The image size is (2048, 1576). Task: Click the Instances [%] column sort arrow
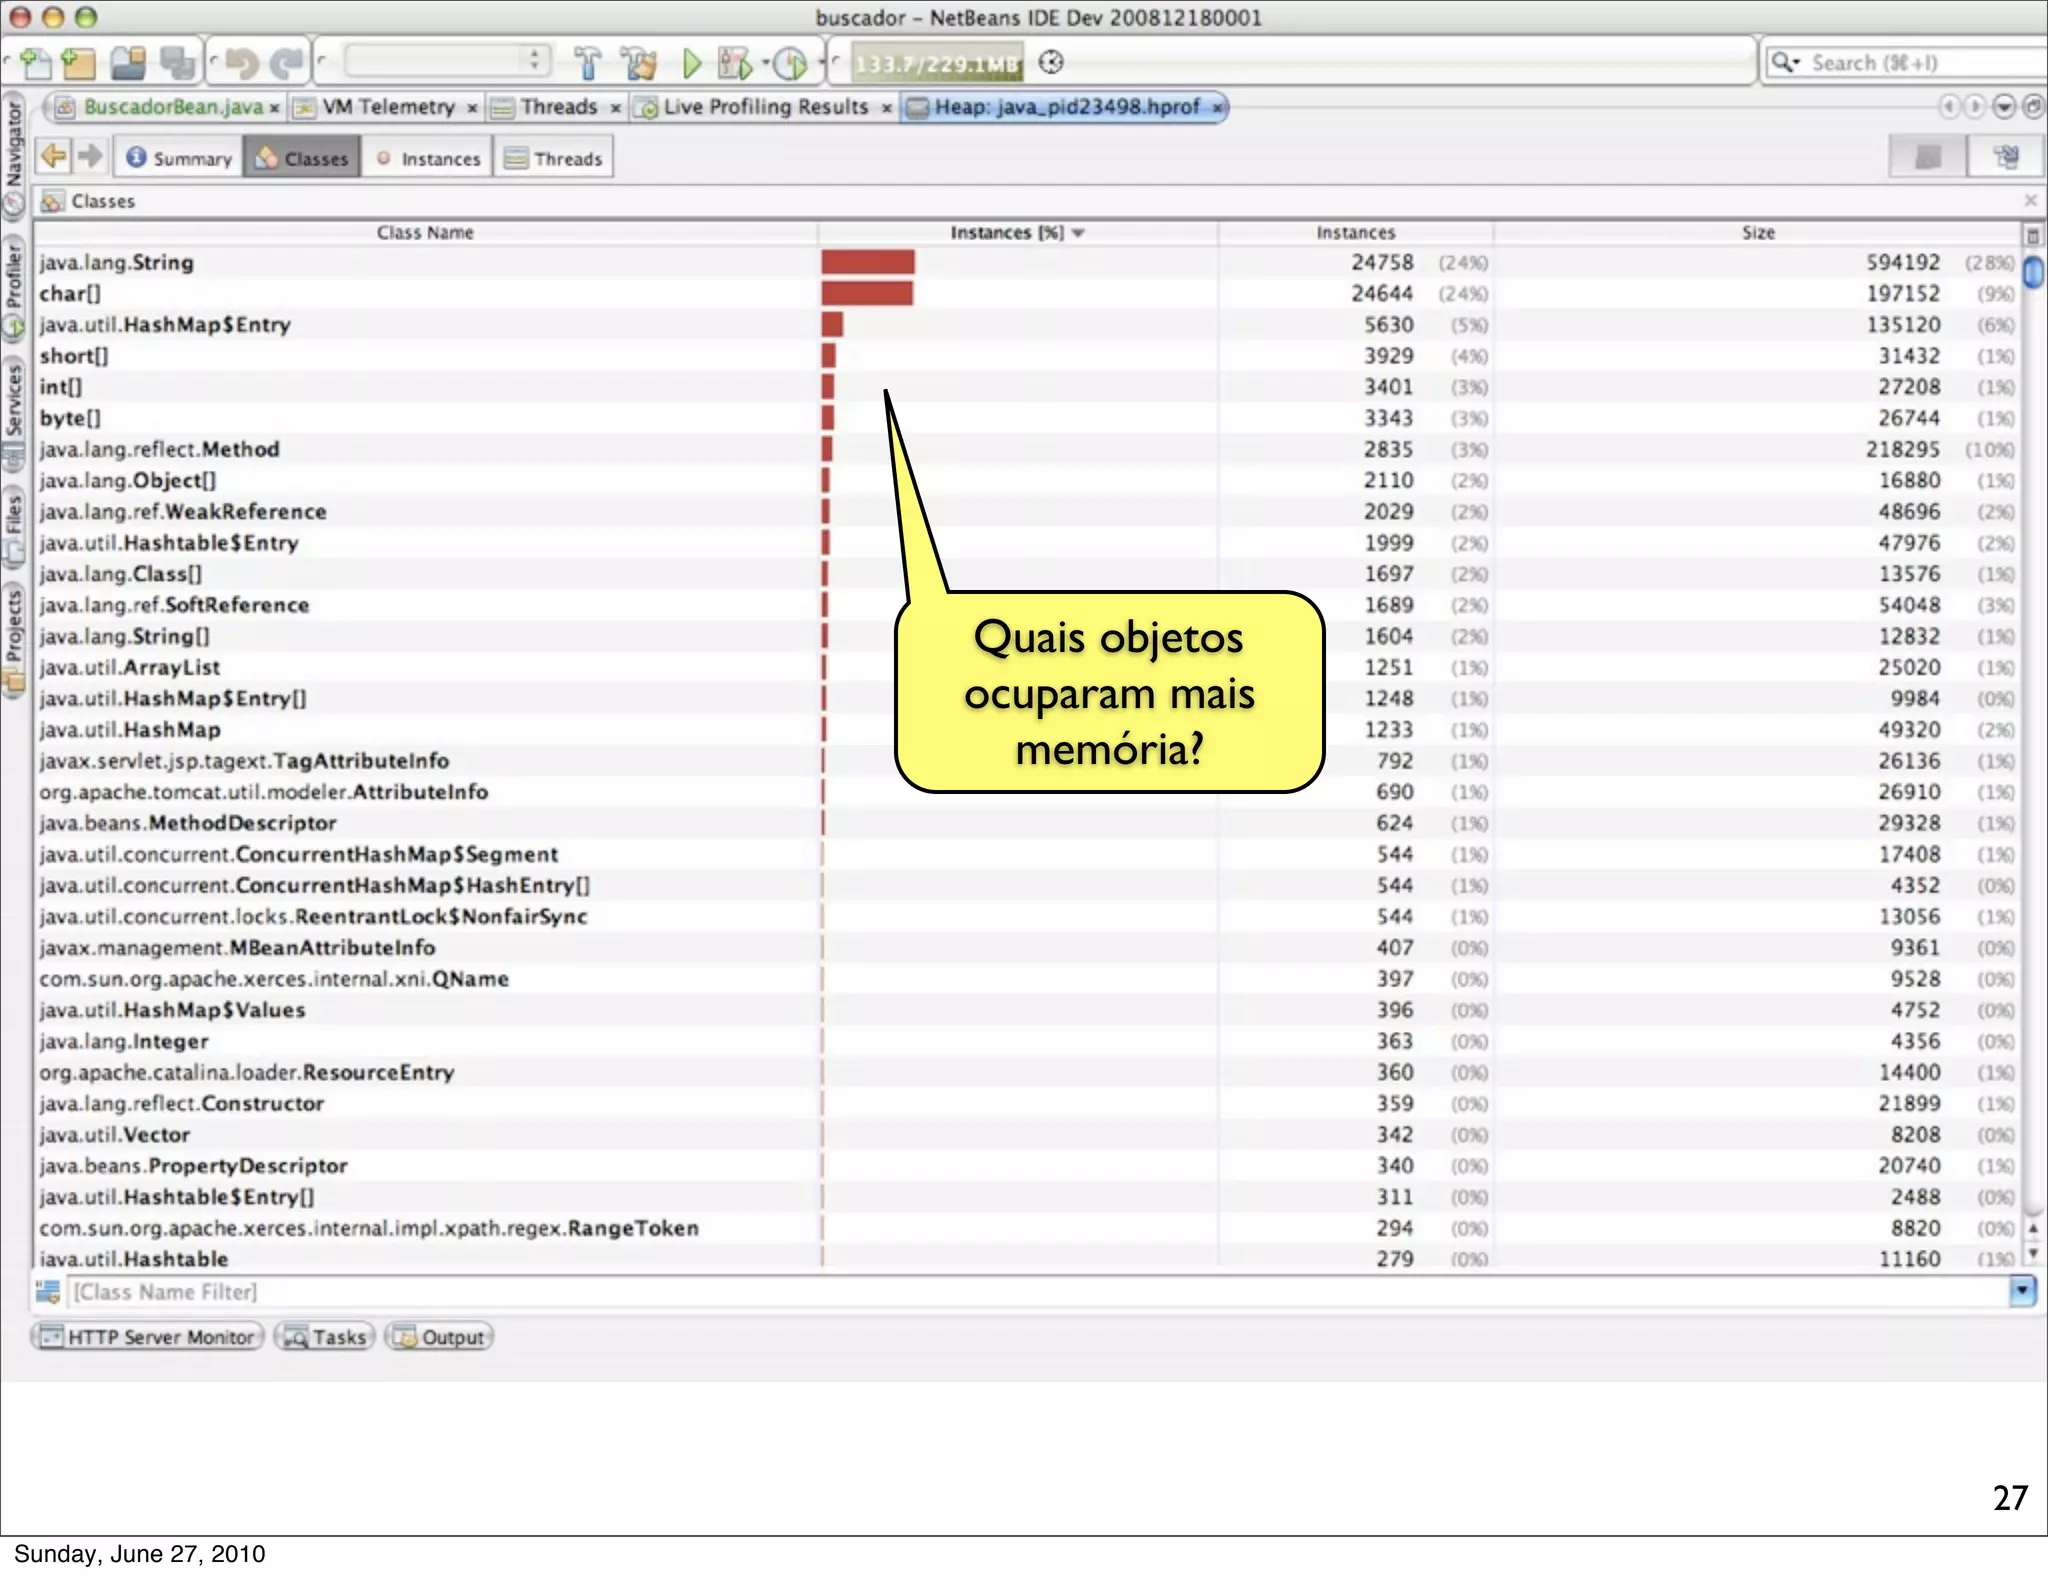click(1078, 233)
